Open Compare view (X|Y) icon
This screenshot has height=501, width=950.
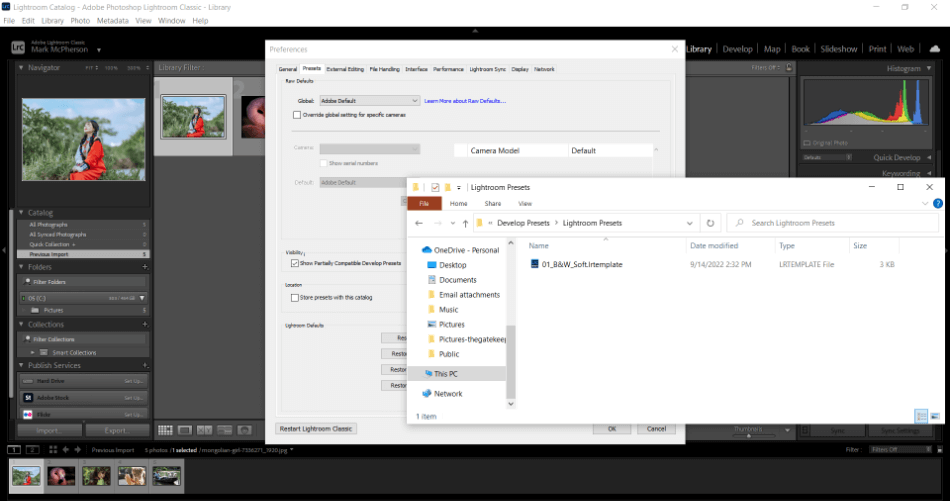(205, 430)
